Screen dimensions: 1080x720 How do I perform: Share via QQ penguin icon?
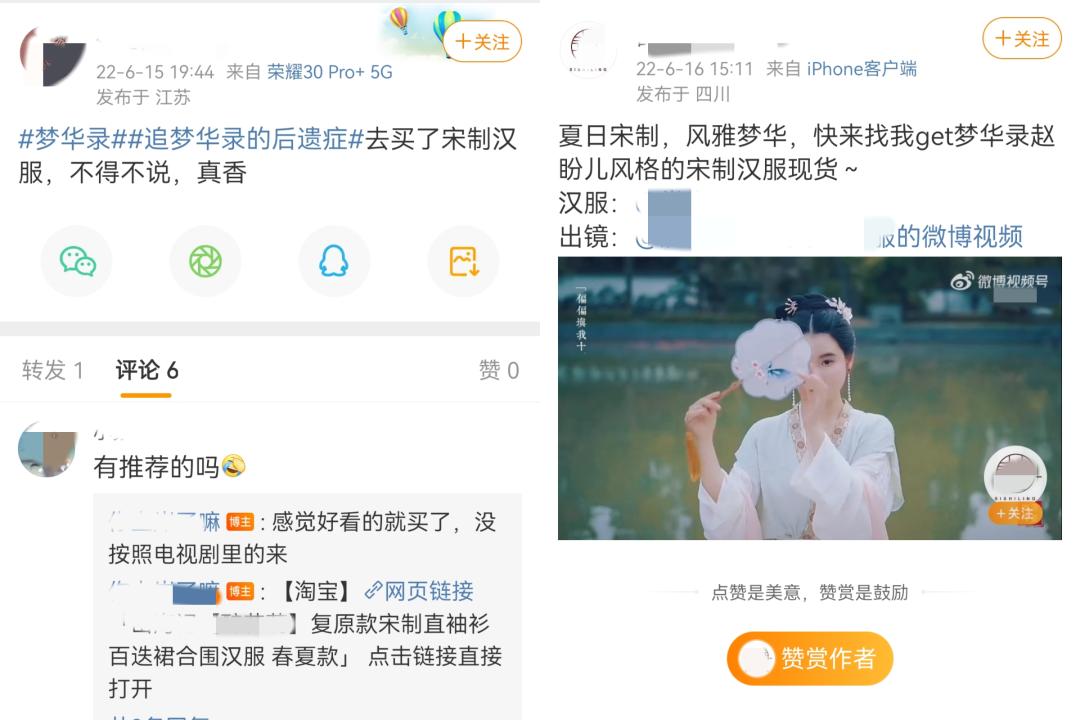tap(334, 262)
